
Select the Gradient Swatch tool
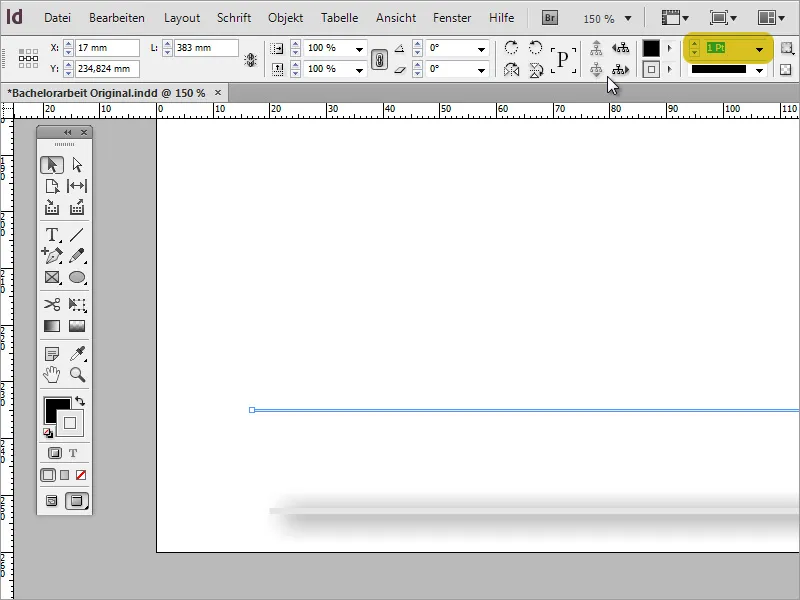(52, 326)
